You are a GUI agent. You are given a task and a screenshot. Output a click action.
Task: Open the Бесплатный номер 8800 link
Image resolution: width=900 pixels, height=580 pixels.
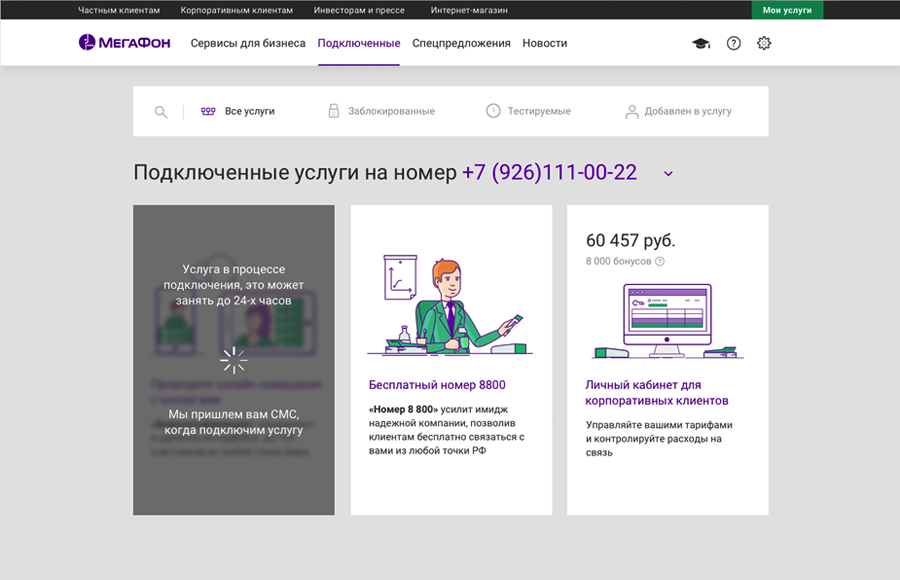coord(437,384)
